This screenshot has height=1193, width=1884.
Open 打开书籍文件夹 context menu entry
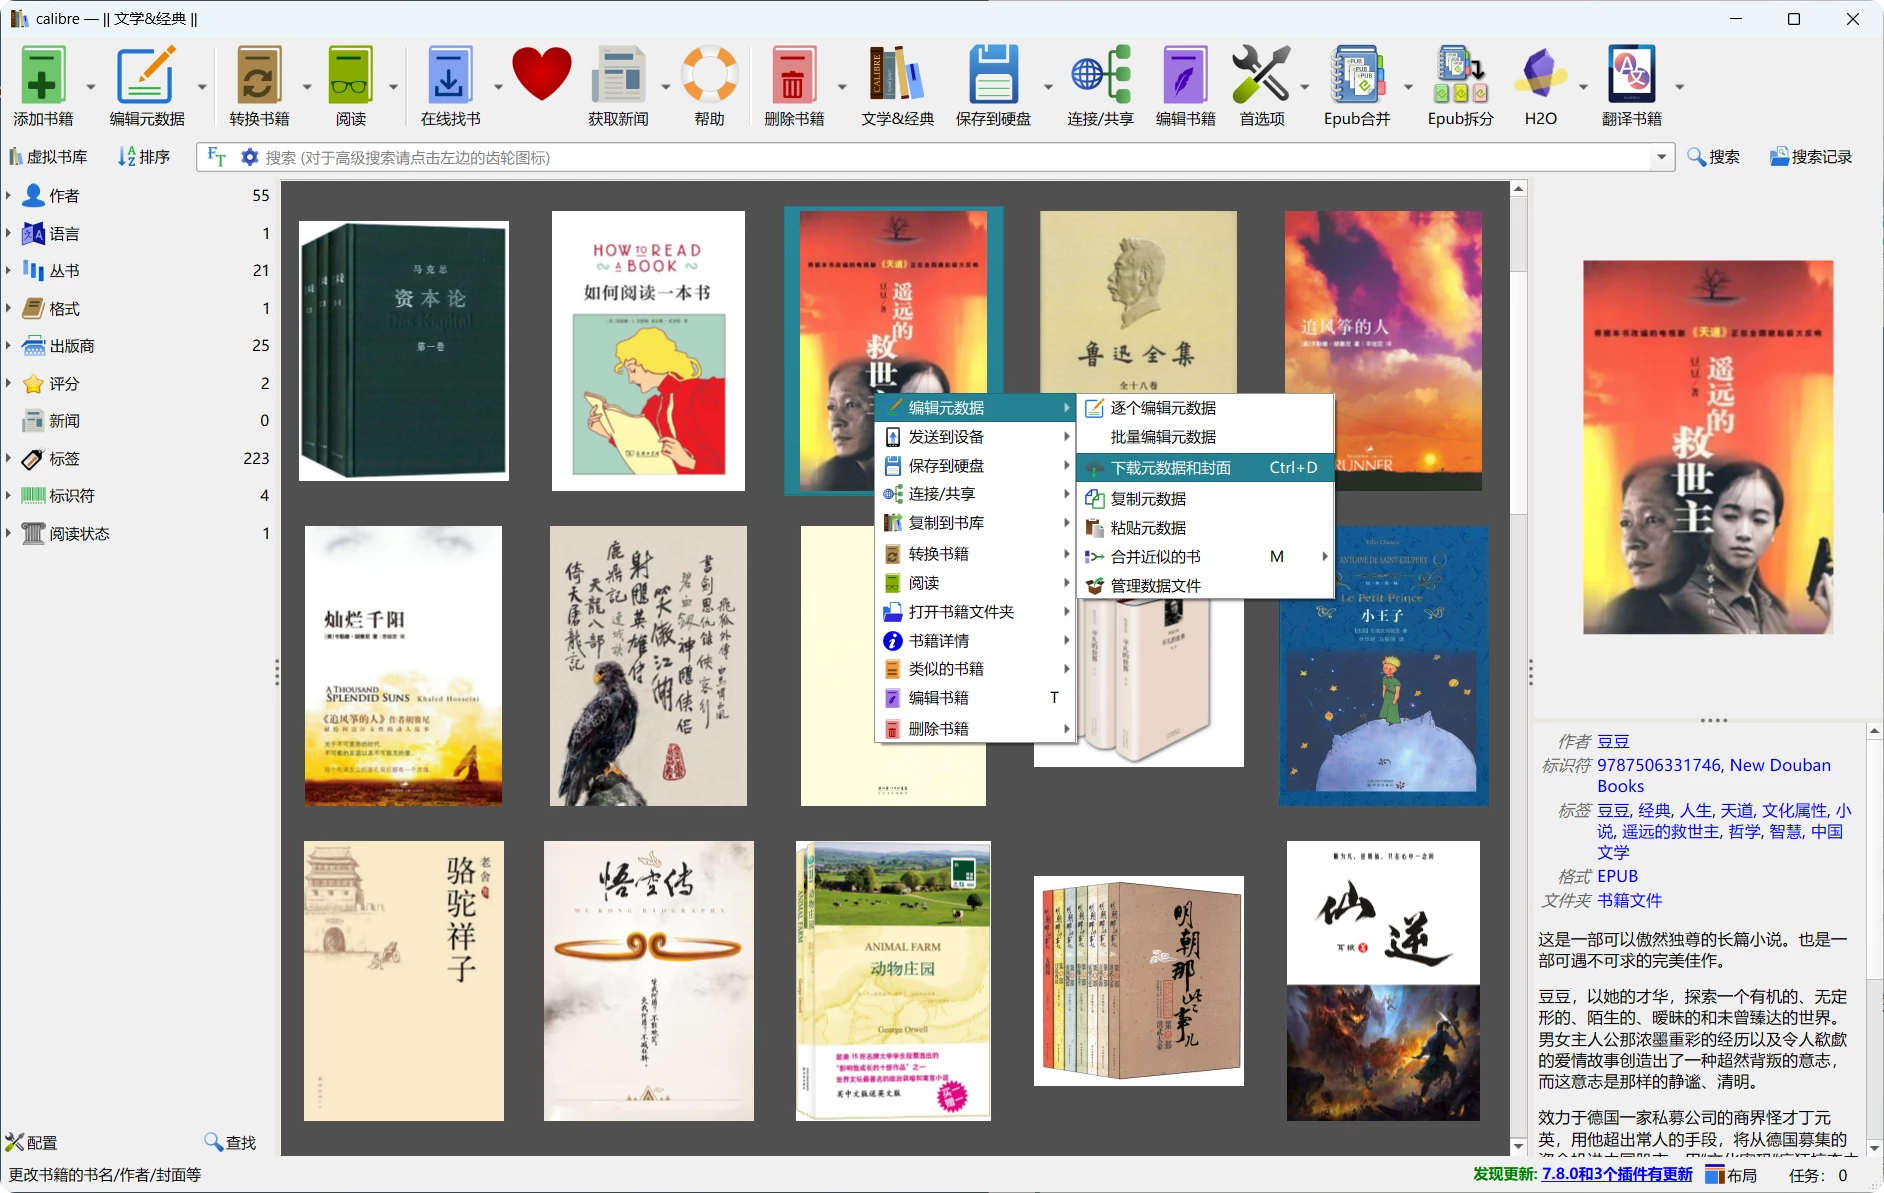976,612
